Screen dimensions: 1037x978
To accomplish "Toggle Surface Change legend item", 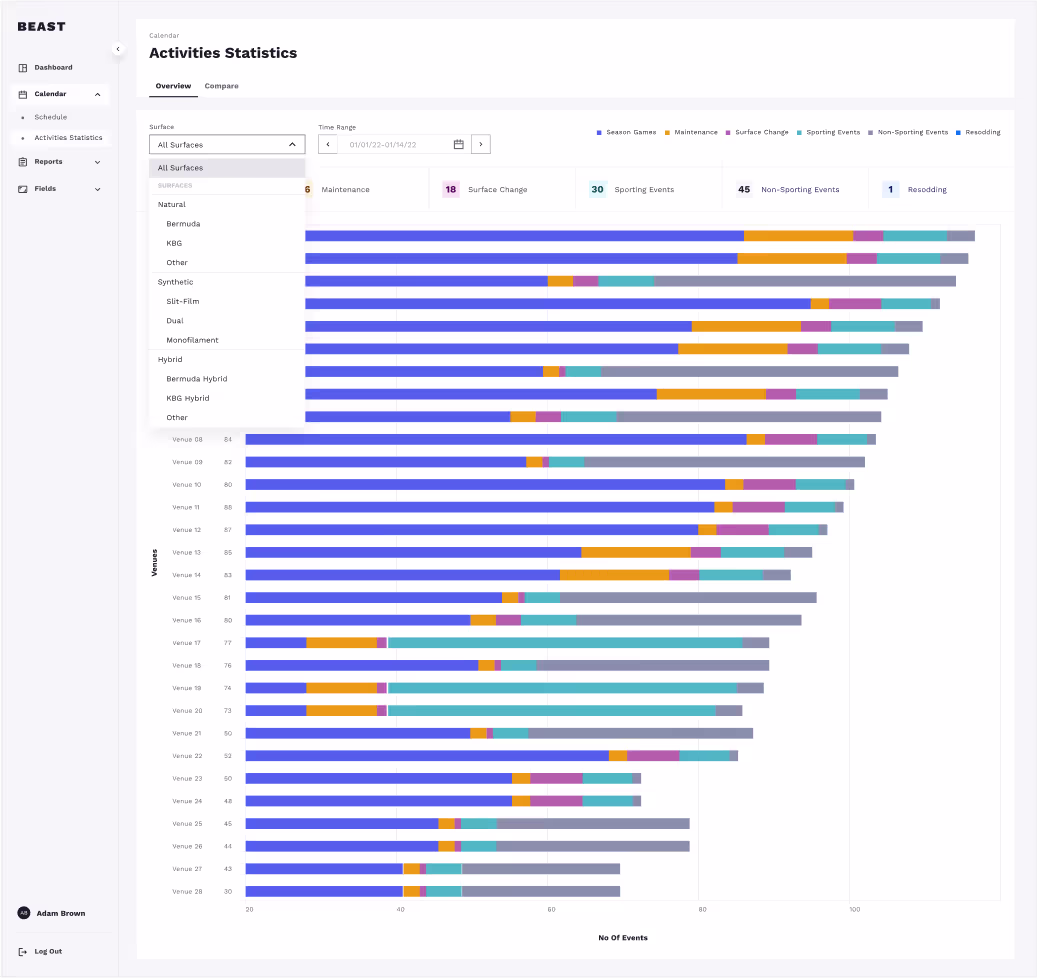I will click(x=757, y=132).
